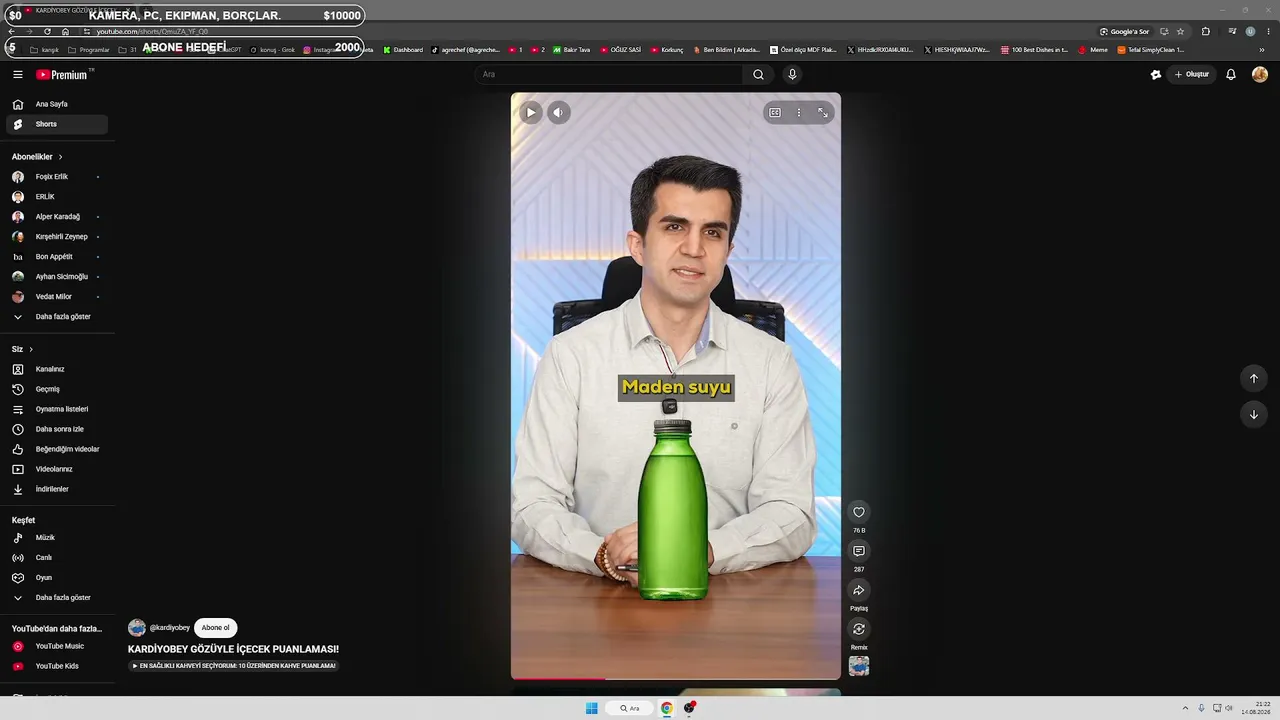The height and width of the screenshot is (720, 1280).
Task: Click the Oluştur create button
Action: pos(1192,74)
